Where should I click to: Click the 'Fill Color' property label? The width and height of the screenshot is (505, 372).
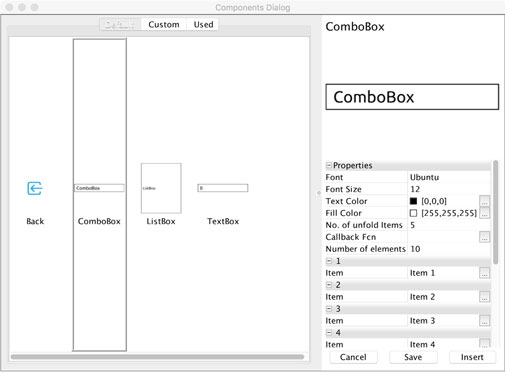pos(343,213)
